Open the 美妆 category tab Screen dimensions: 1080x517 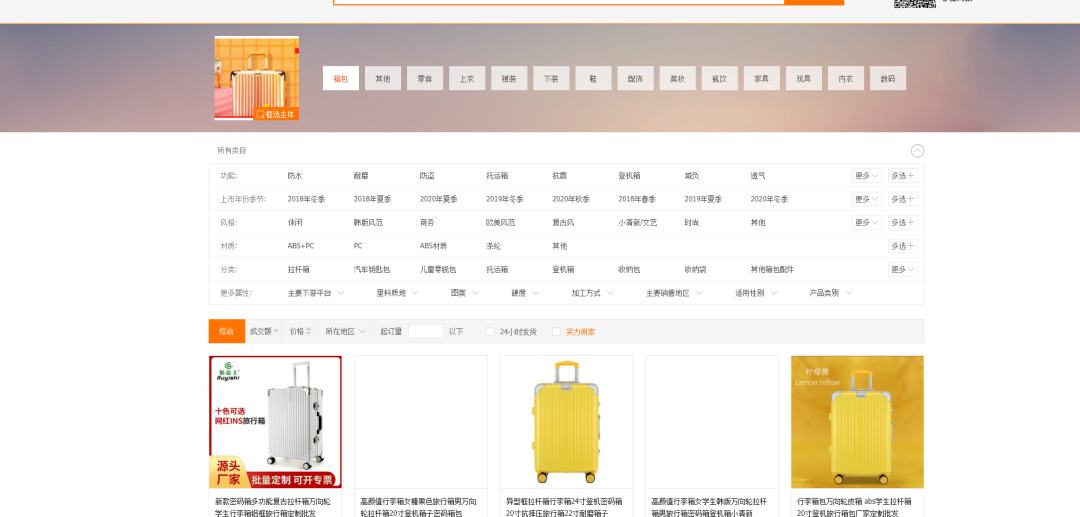point(677,78)
